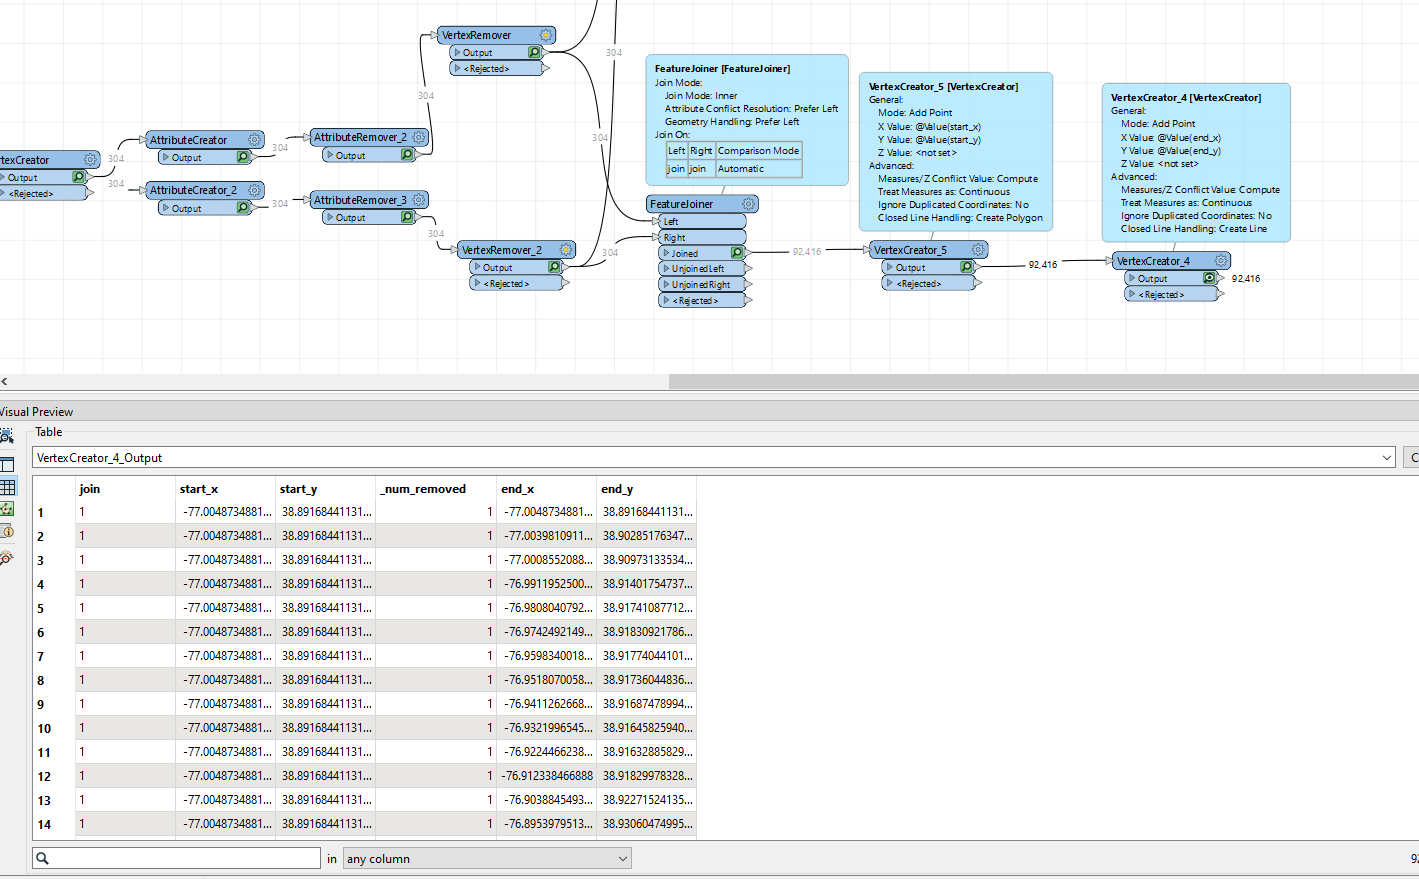Image resolution: width=1419 pixels, height=879 pixels.
Task: Sort by the end_x column header
Action: pos(546,488)
